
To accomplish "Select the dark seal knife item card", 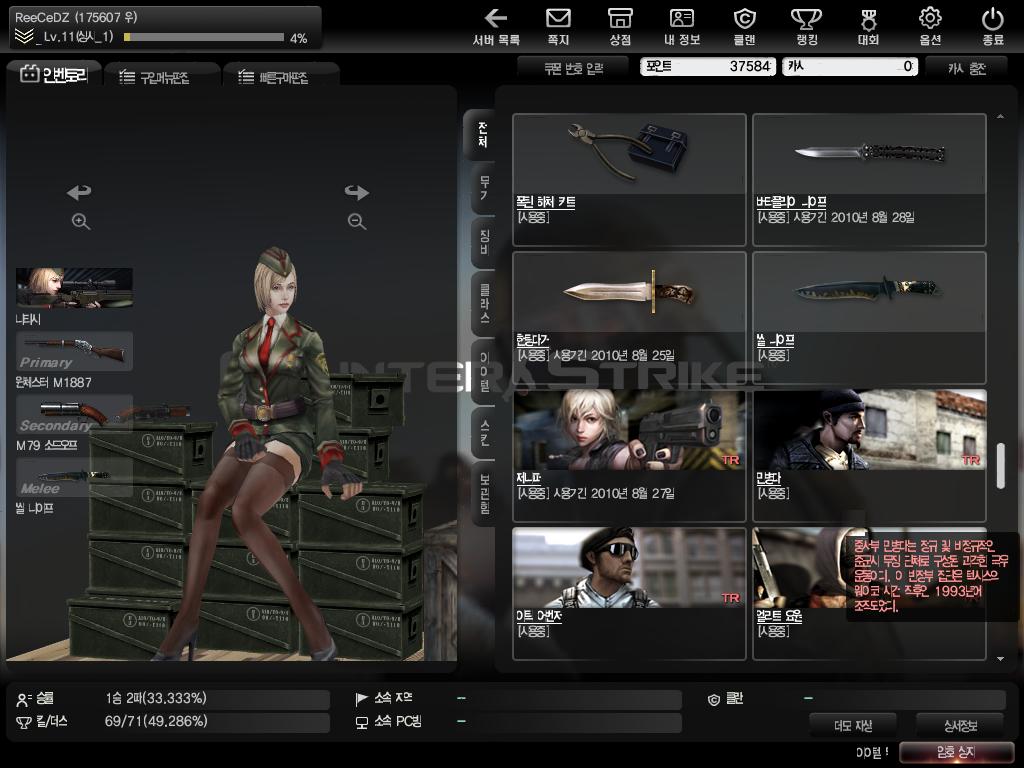I will pos(869,317).
